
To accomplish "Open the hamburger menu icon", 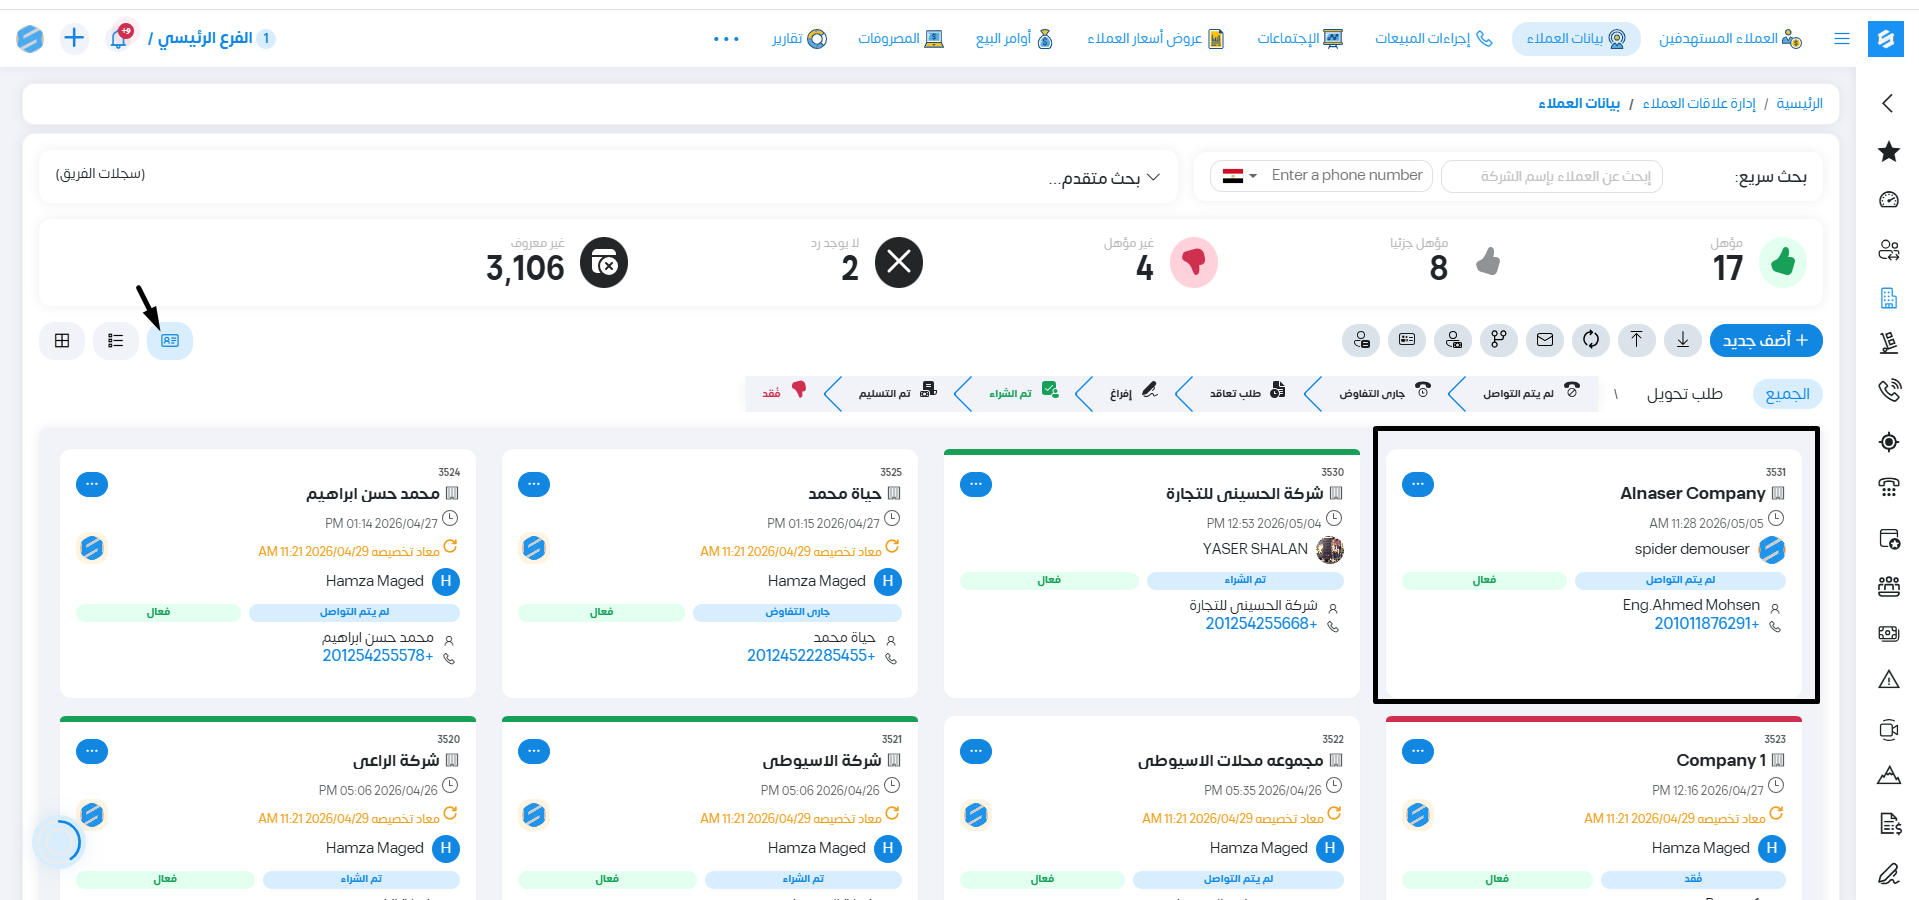I will pyautogui.click(x=1841, y=38).
